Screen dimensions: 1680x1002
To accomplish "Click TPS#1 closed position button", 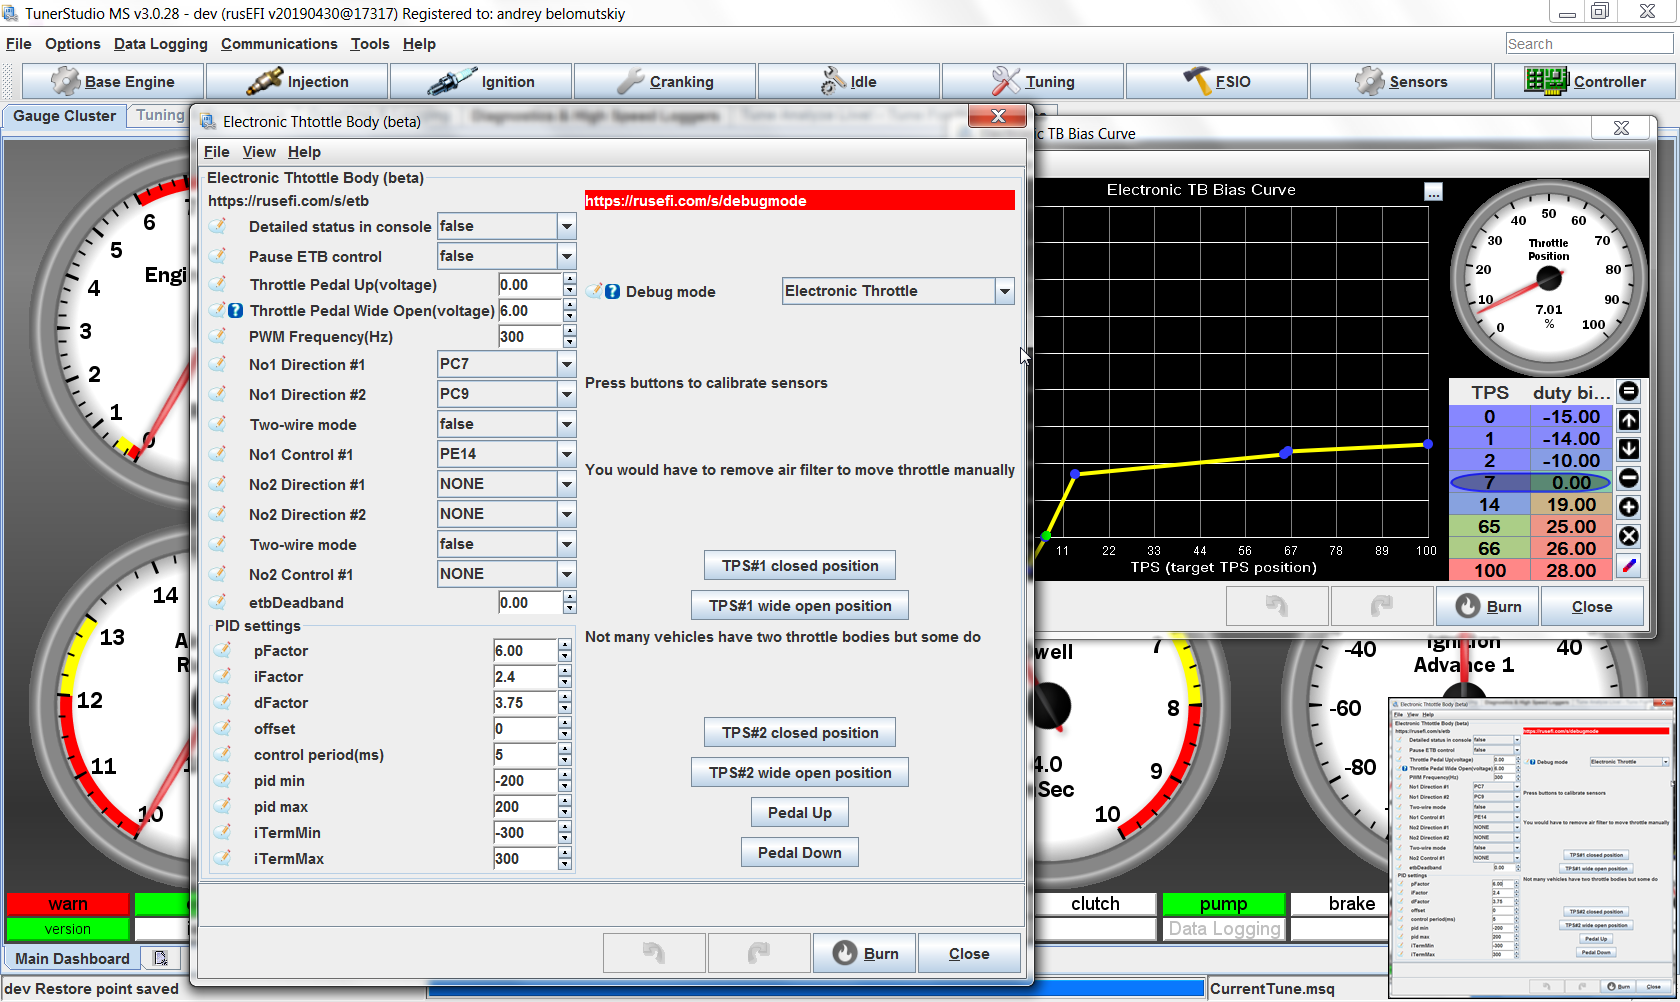I will click(x=800, y=566).
